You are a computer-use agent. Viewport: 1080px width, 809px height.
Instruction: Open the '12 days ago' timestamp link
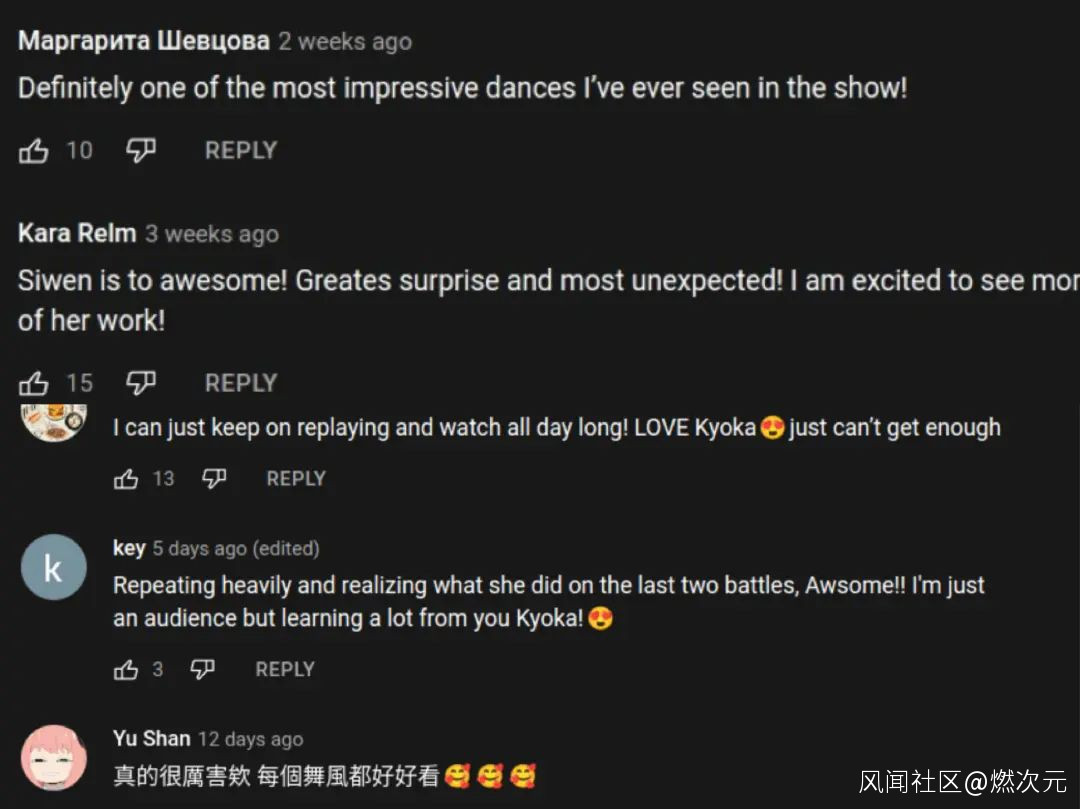251,739
